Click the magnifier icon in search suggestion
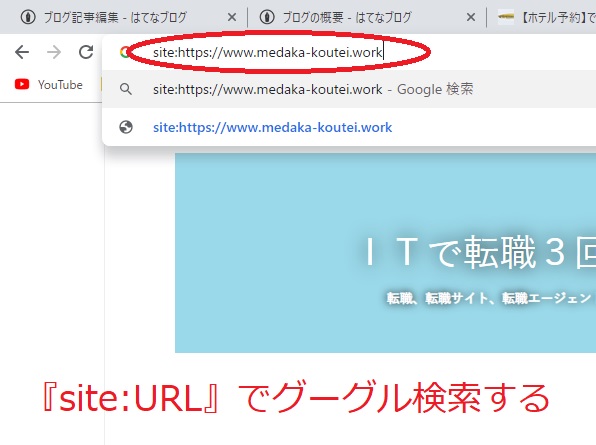596x445 pixels. click(126, 89)
